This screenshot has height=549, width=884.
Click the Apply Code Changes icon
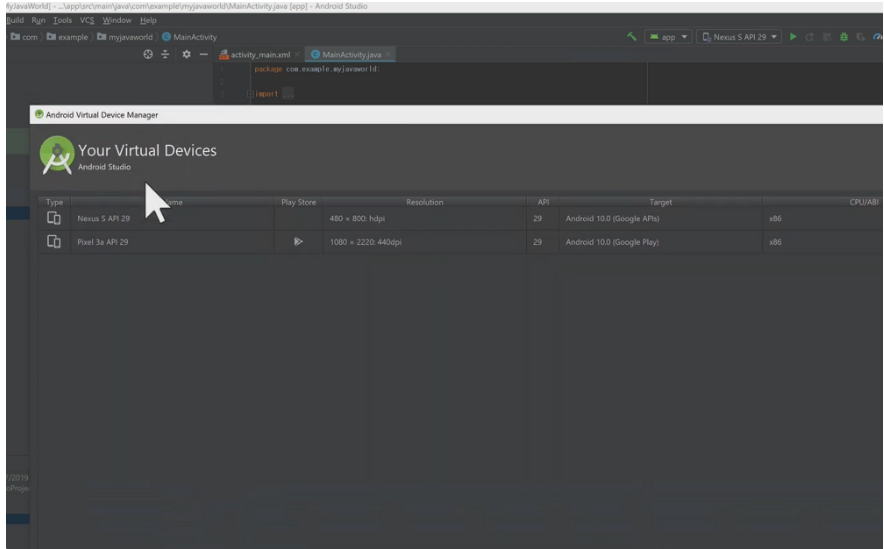click(x=827, y=37)
